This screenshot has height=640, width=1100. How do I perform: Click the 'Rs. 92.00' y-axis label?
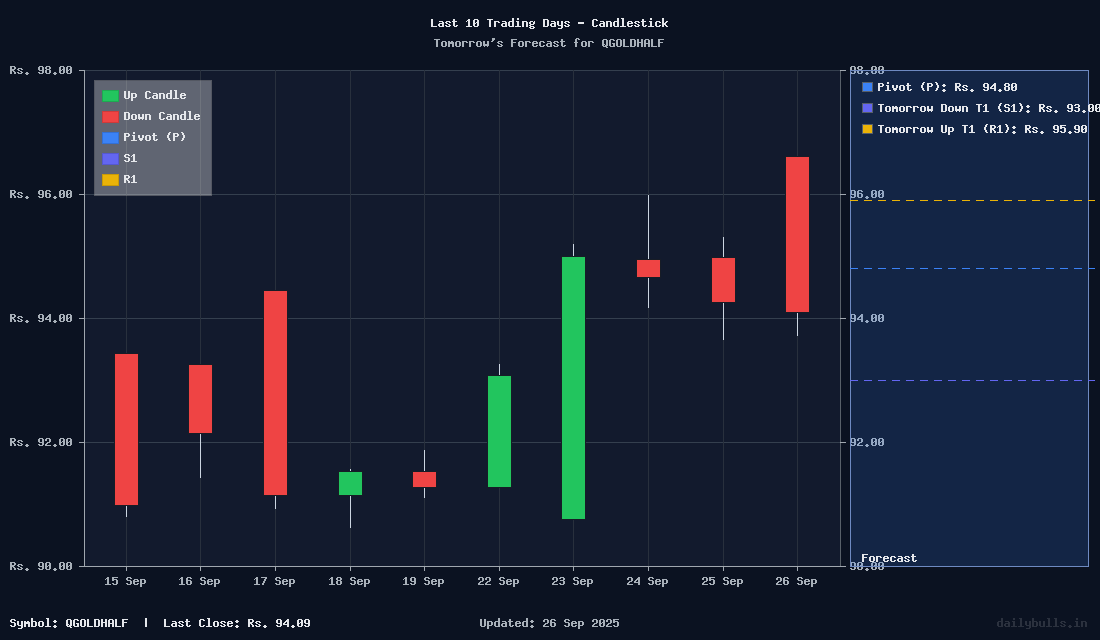[41, 442]
